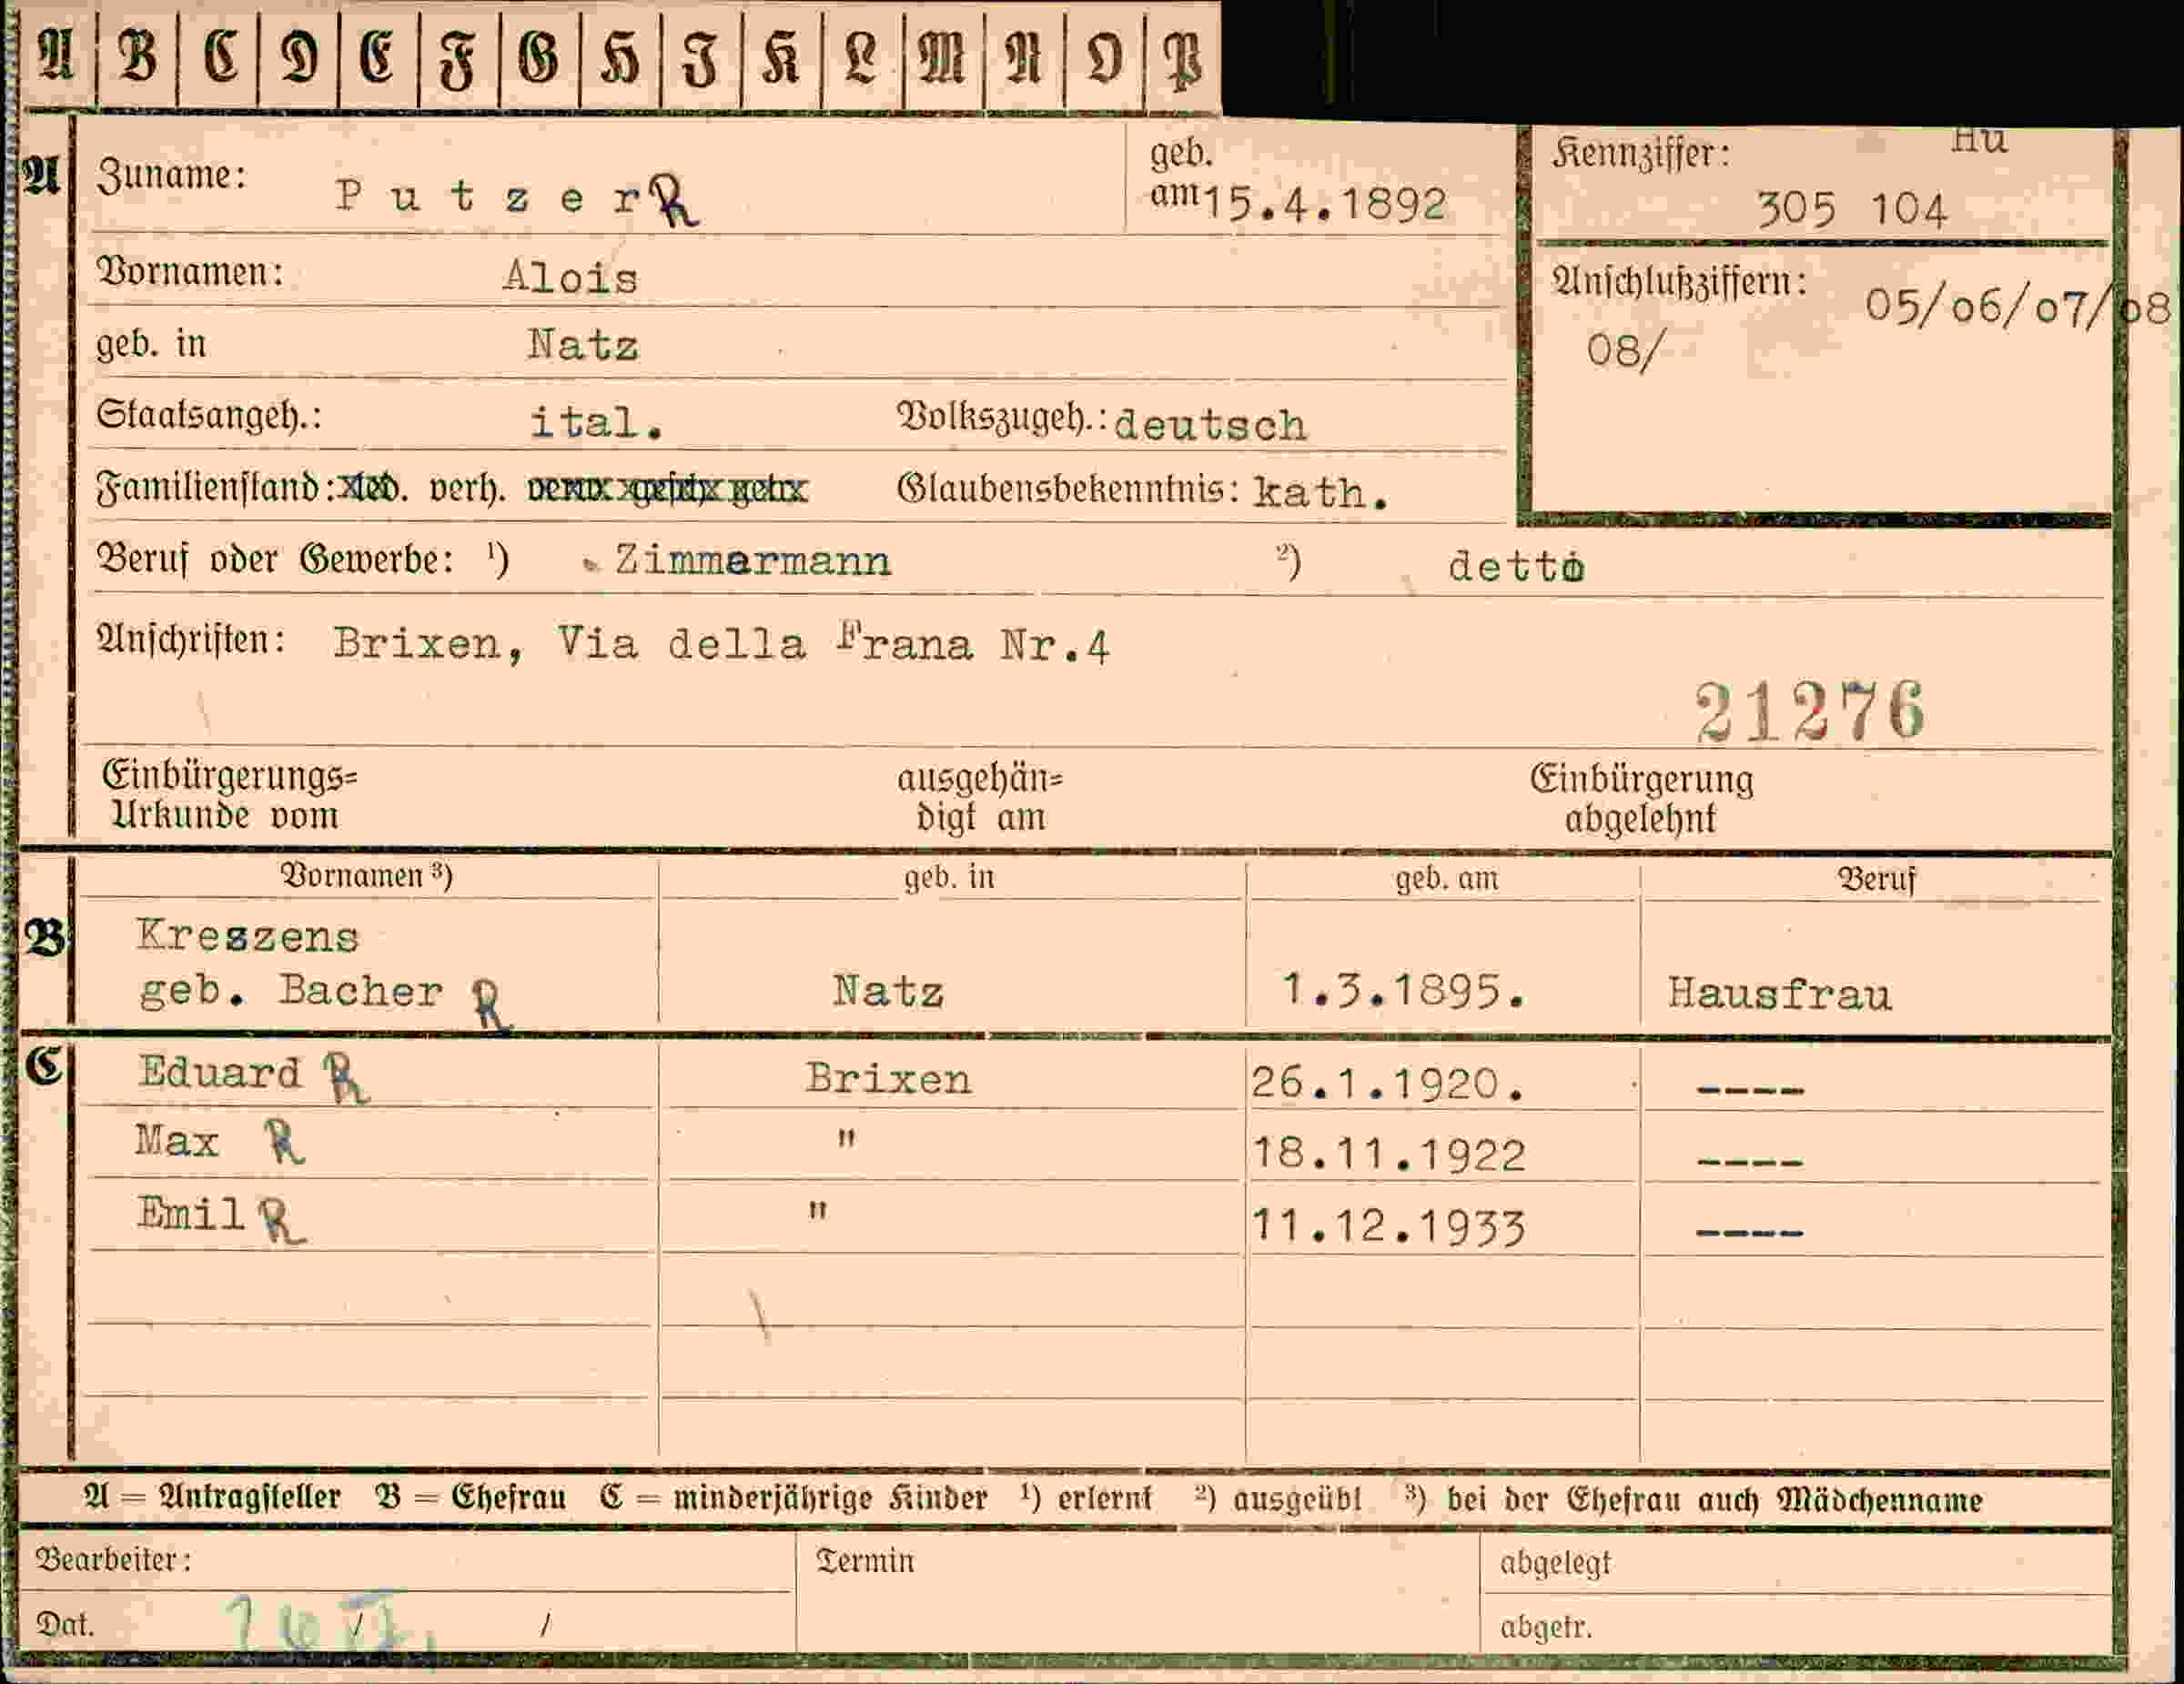Click "ausgehändigt am" text
This screenshot has height=1684, width=2184.
coord(981,798)
